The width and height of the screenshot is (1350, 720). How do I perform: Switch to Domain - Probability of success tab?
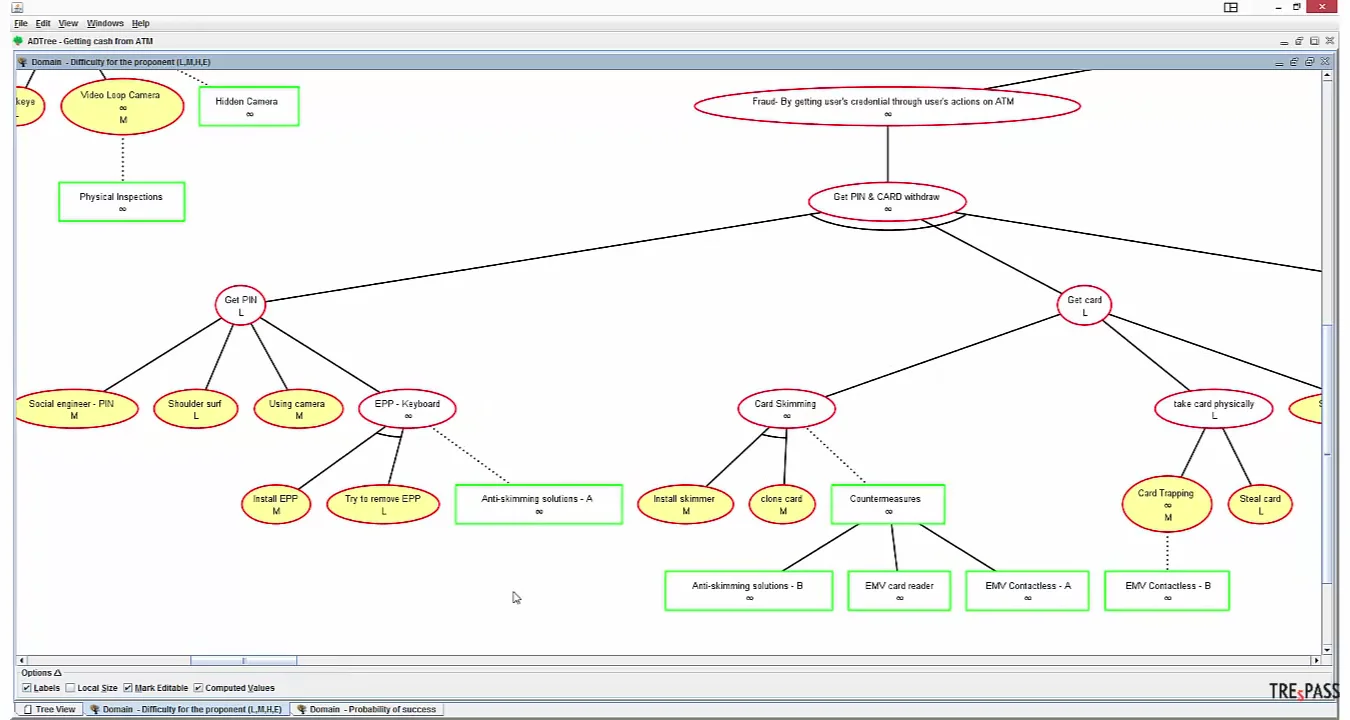pyautogui.click(x=366, y=709)
